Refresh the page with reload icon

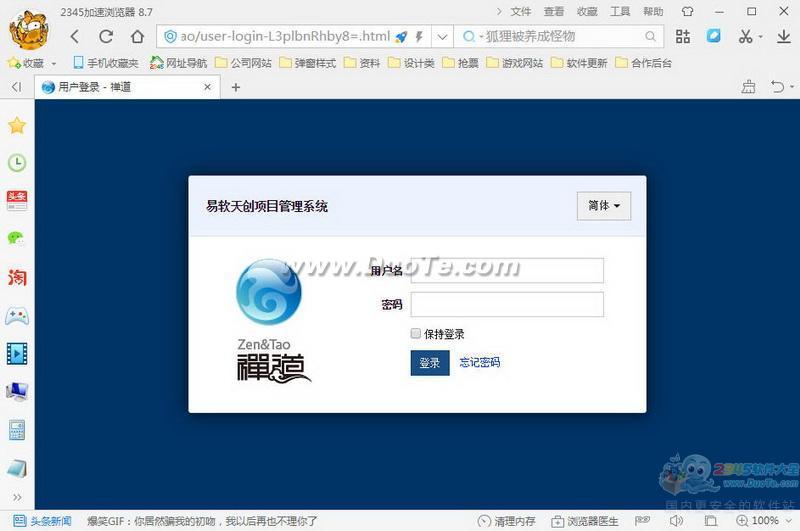pos(106,37)
